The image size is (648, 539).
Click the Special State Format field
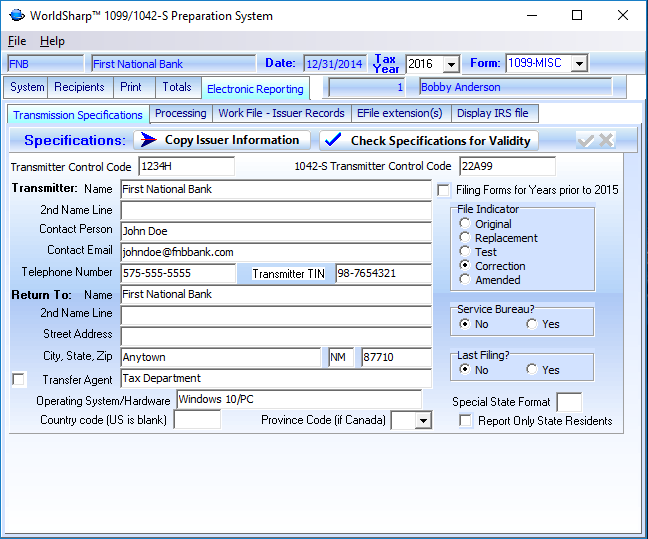coord(569,402)
